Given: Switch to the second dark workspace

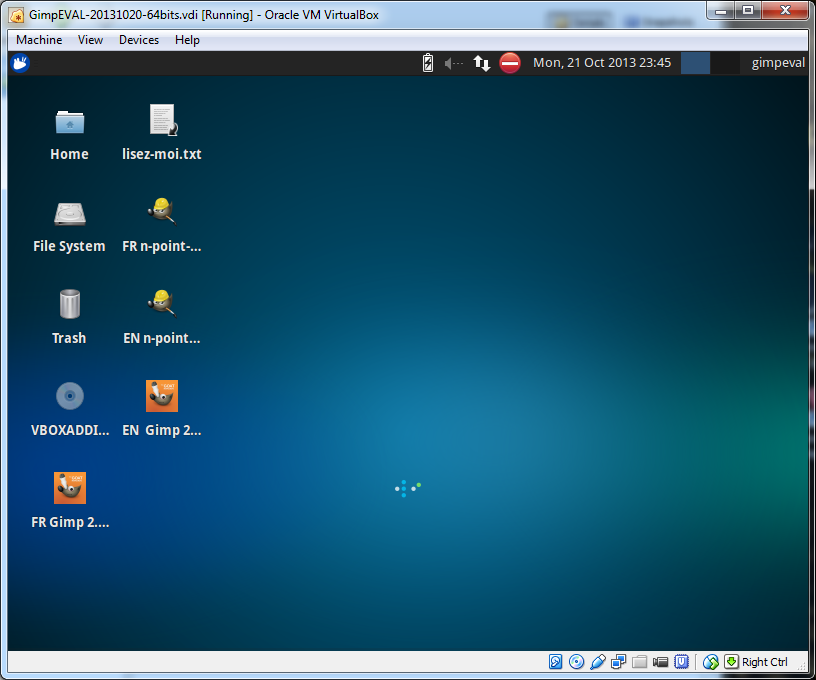Looking at the screenshot, I should coord(725,63).
